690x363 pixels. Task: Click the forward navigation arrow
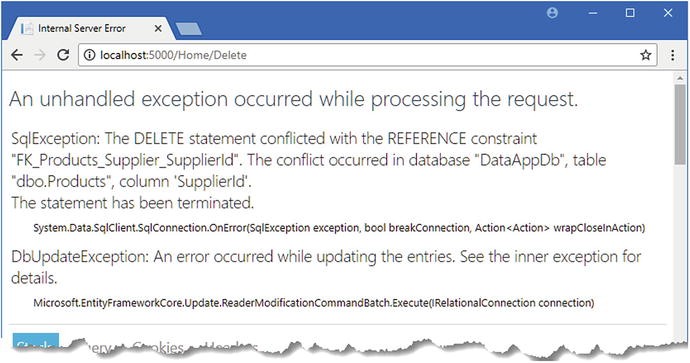point(40,55)
